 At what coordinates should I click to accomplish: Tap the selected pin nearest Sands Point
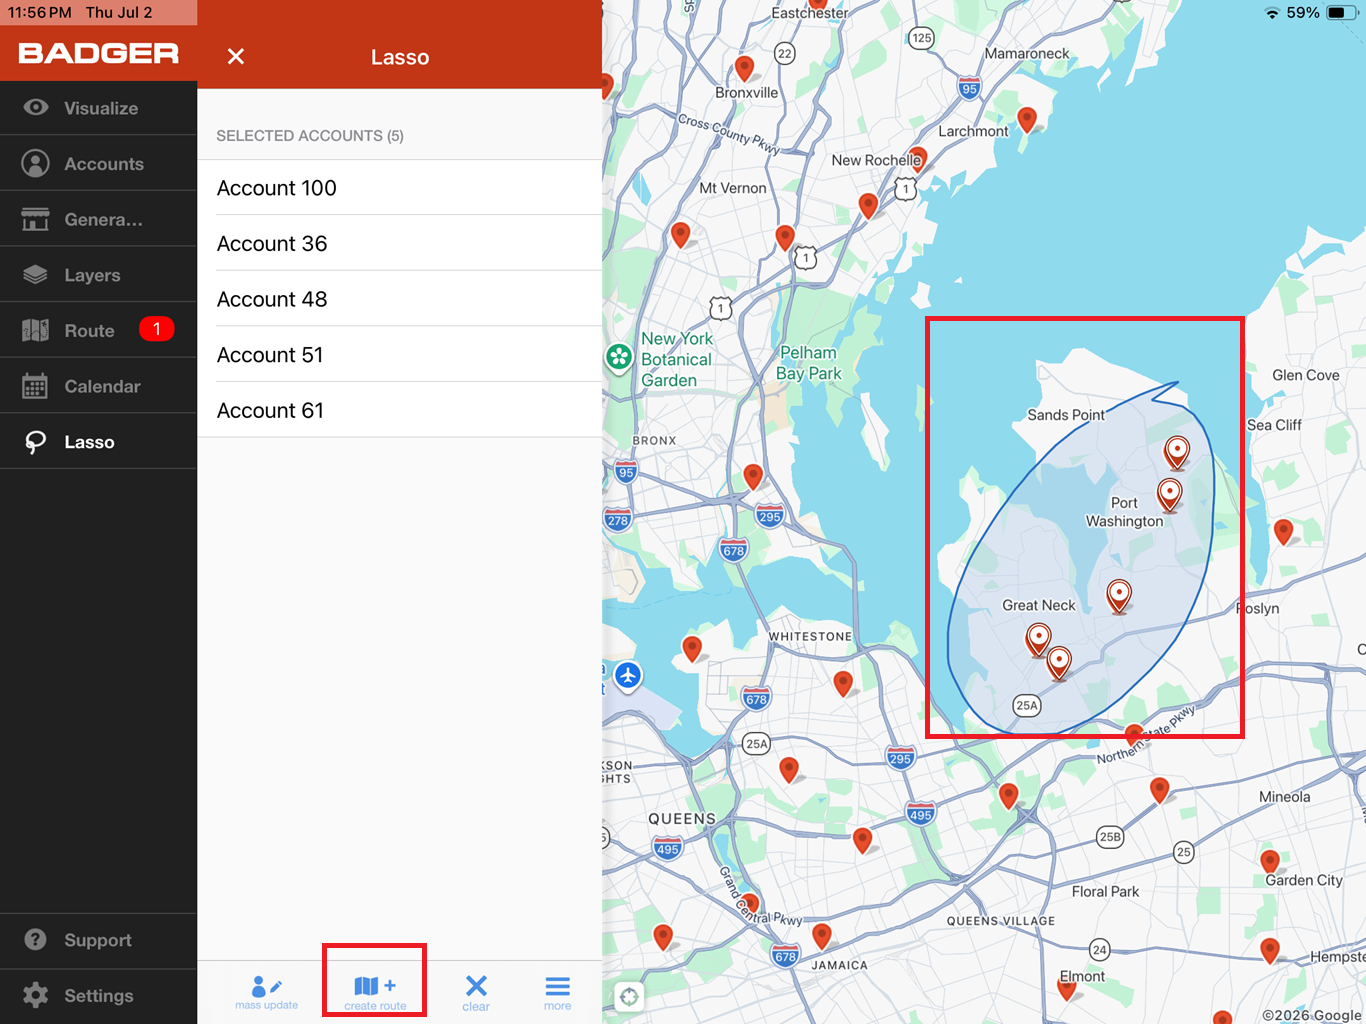coord(1178,453)
